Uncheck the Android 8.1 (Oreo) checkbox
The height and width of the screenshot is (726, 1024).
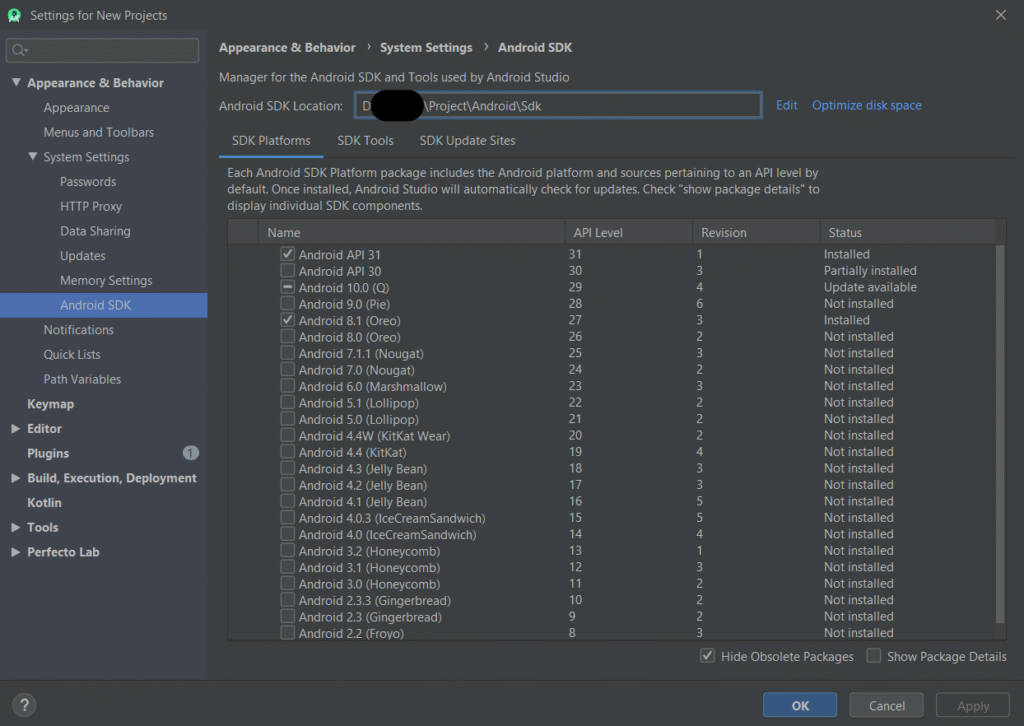pos(287,320)
